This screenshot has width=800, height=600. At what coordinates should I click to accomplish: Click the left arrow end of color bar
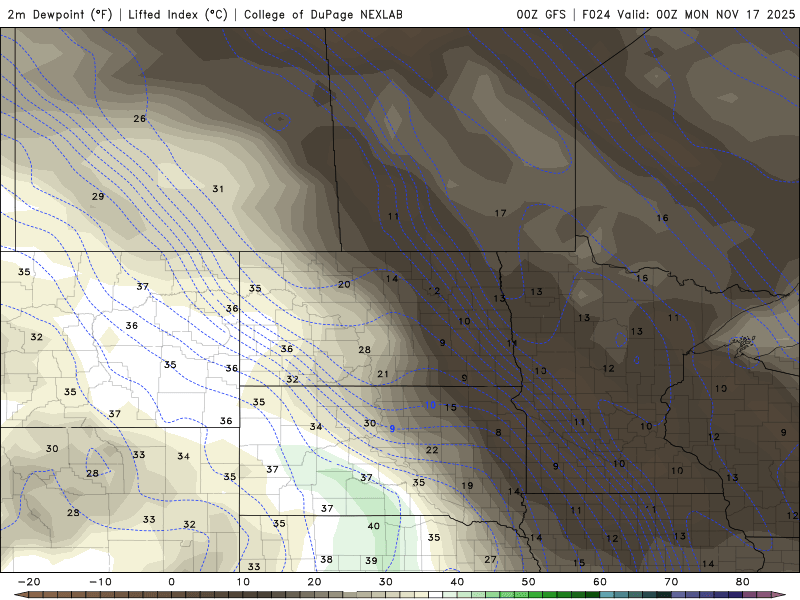pyautogui.click(x=20, y=595)
